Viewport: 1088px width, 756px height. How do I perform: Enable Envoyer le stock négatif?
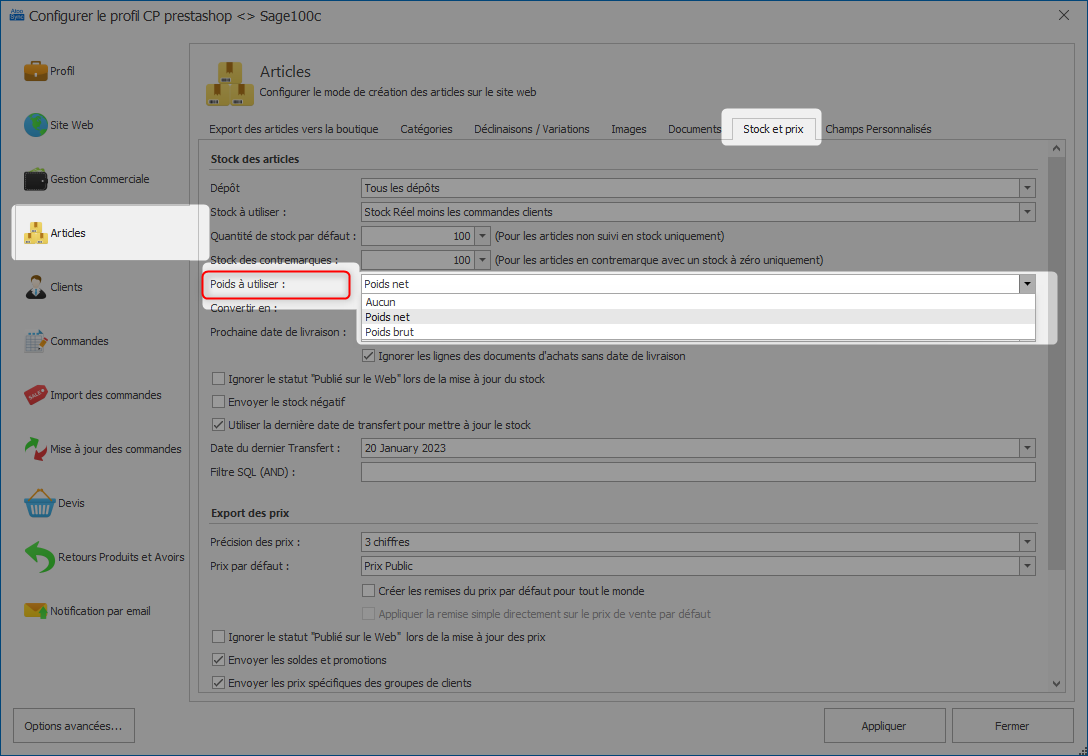[219, 402]
